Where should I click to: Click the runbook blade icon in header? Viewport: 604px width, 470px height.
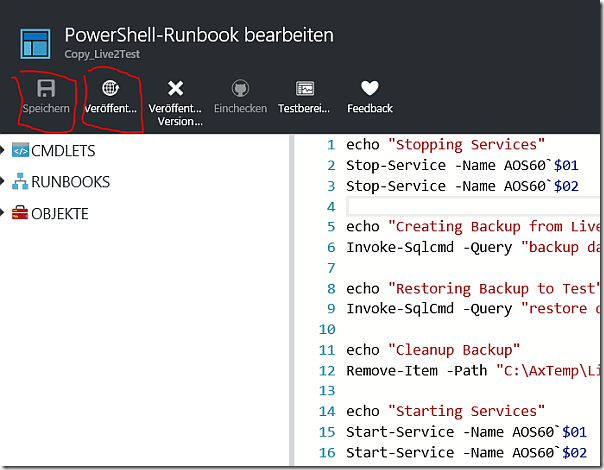(35, 44)
